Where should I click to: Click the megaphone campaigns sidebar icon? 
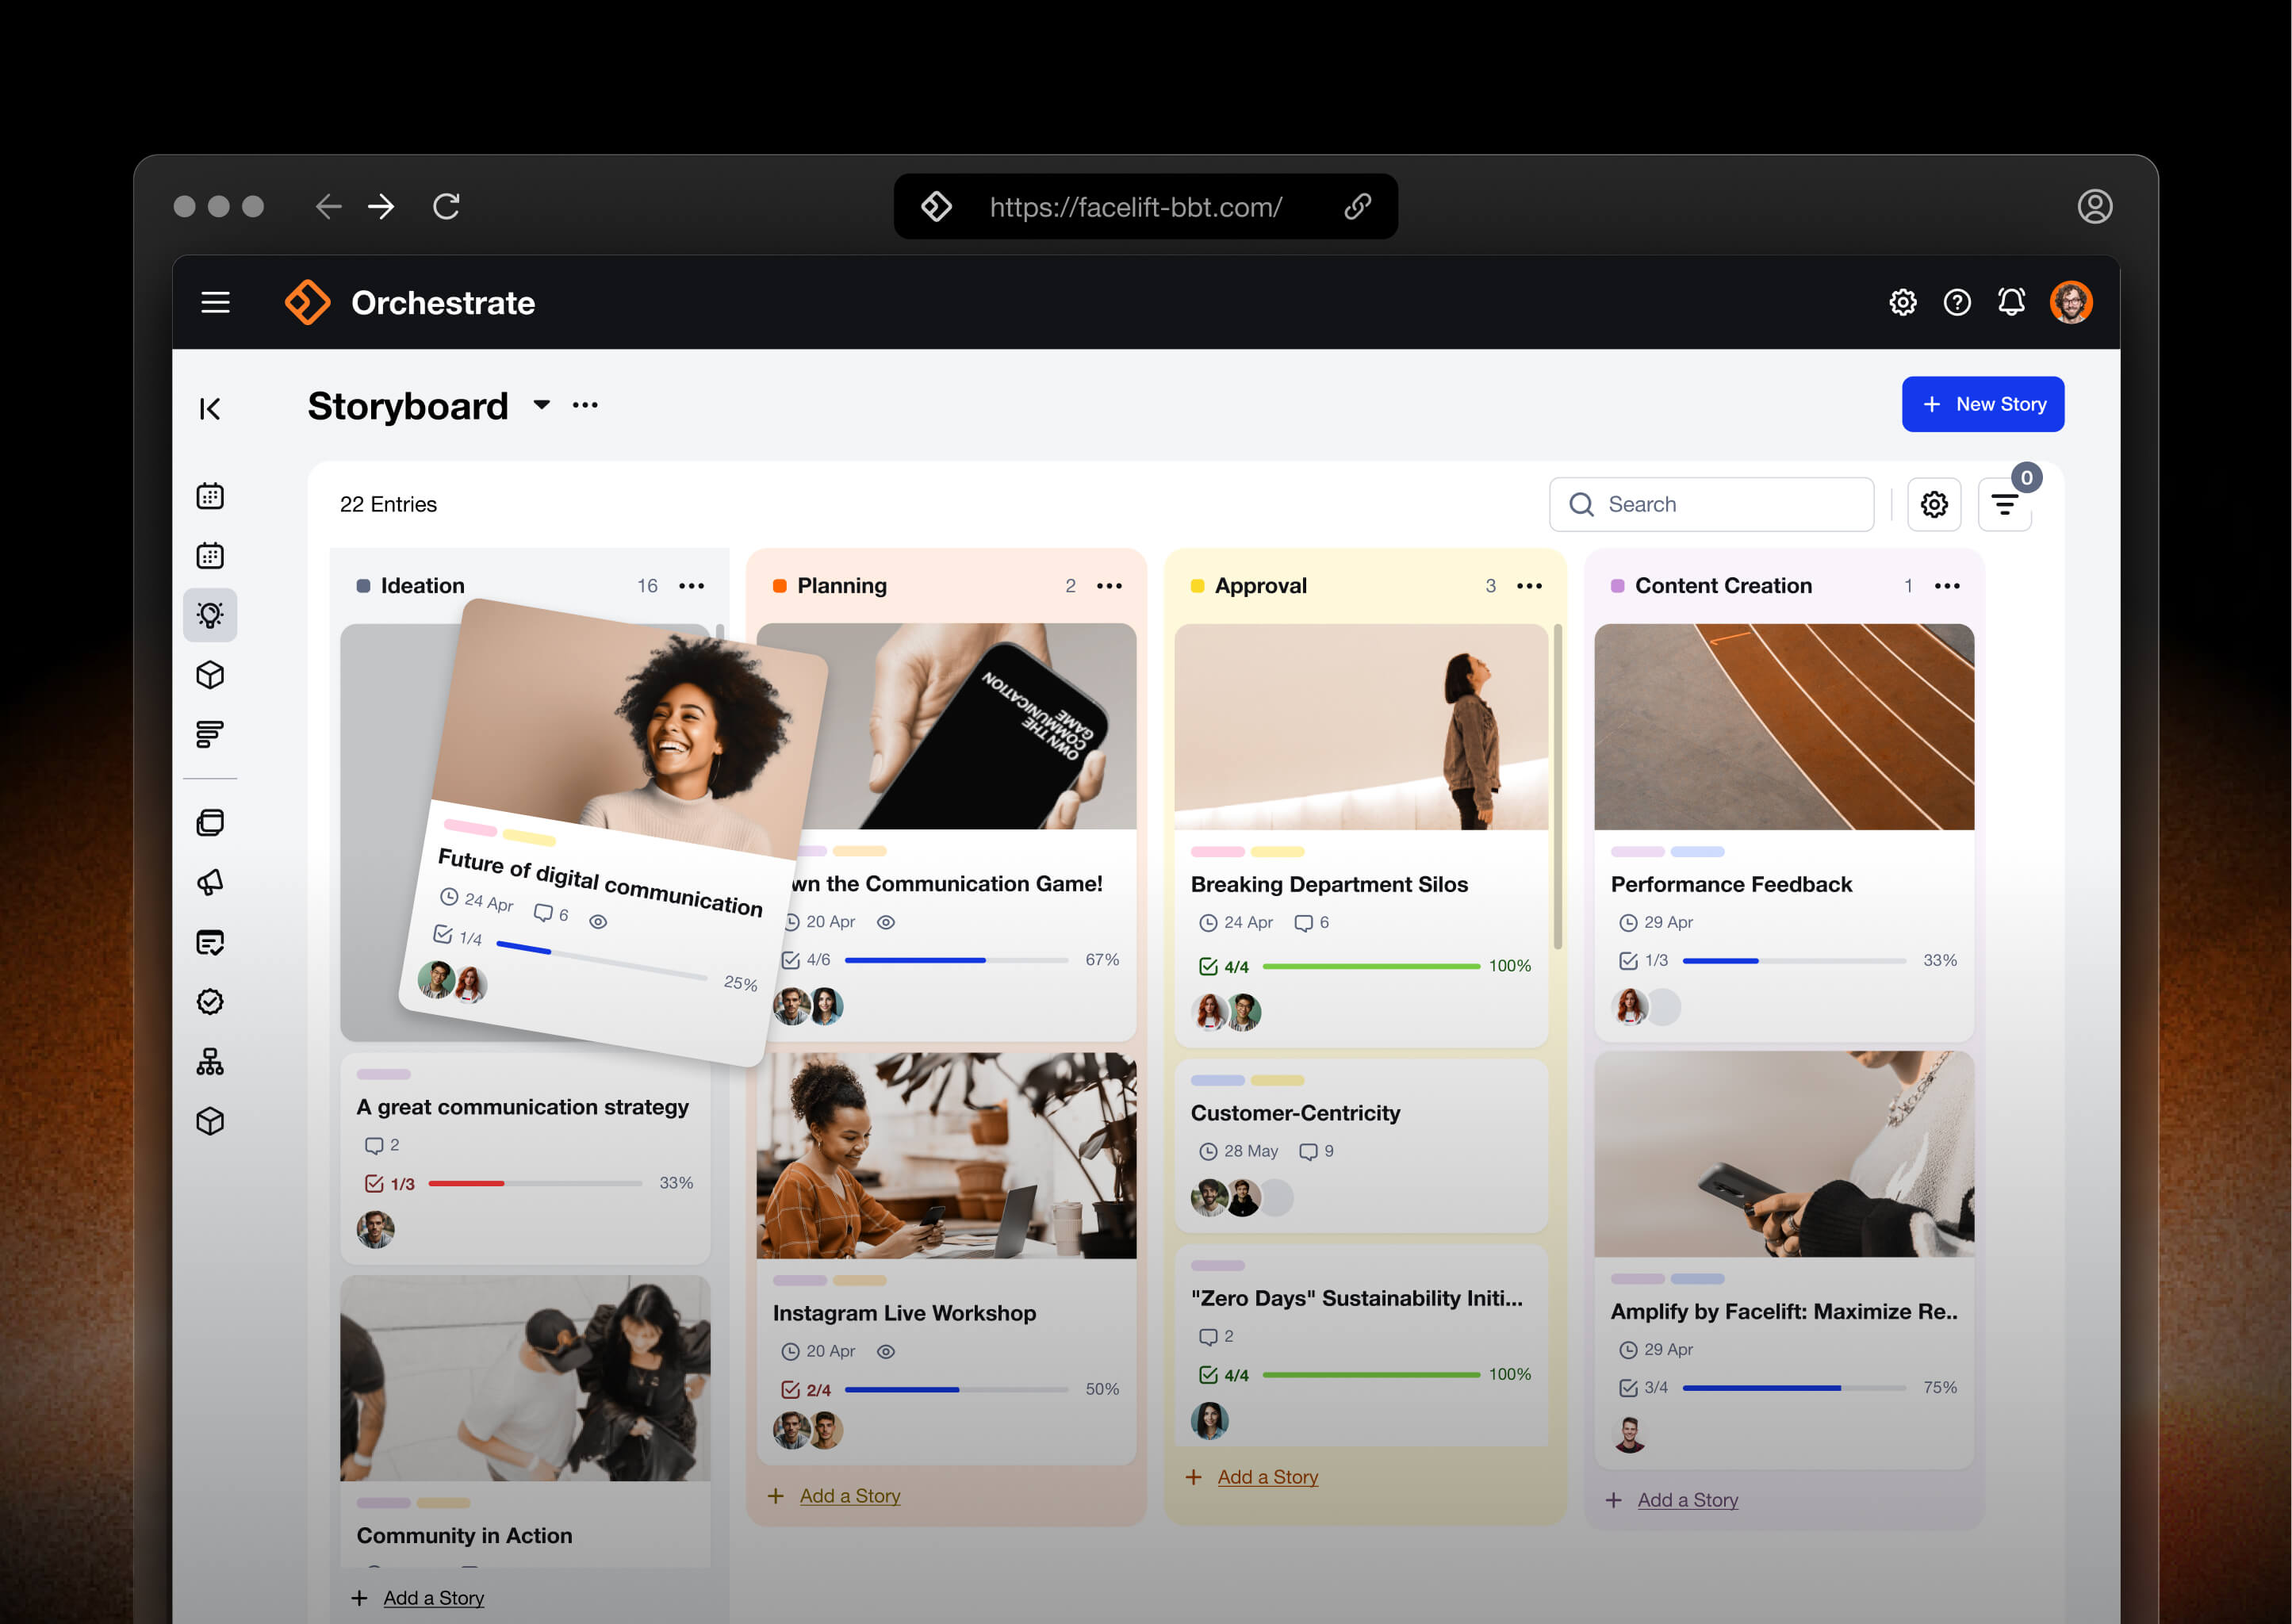[210, 882]
